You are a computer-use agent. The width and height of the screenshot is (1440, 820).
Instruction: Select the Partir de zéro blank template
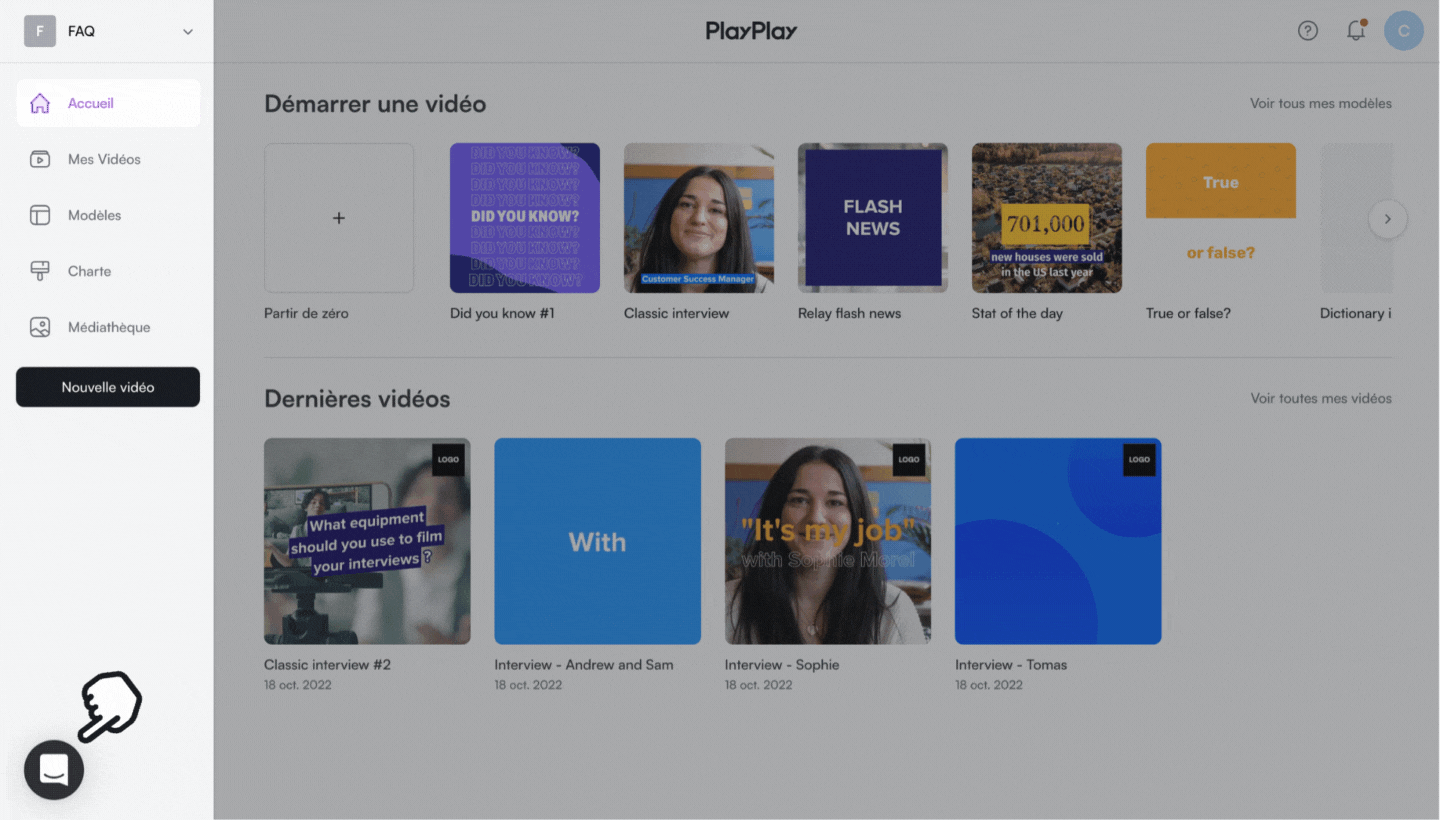(339, 218)
